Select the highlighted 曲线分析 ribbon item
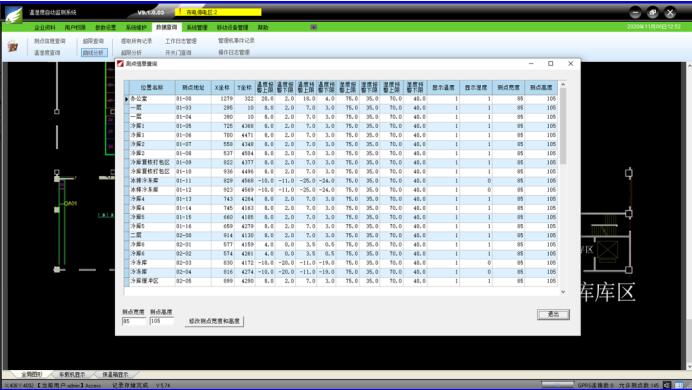This screenshot has height=390, width=692. pyautogui.click(x=94, y=52)
